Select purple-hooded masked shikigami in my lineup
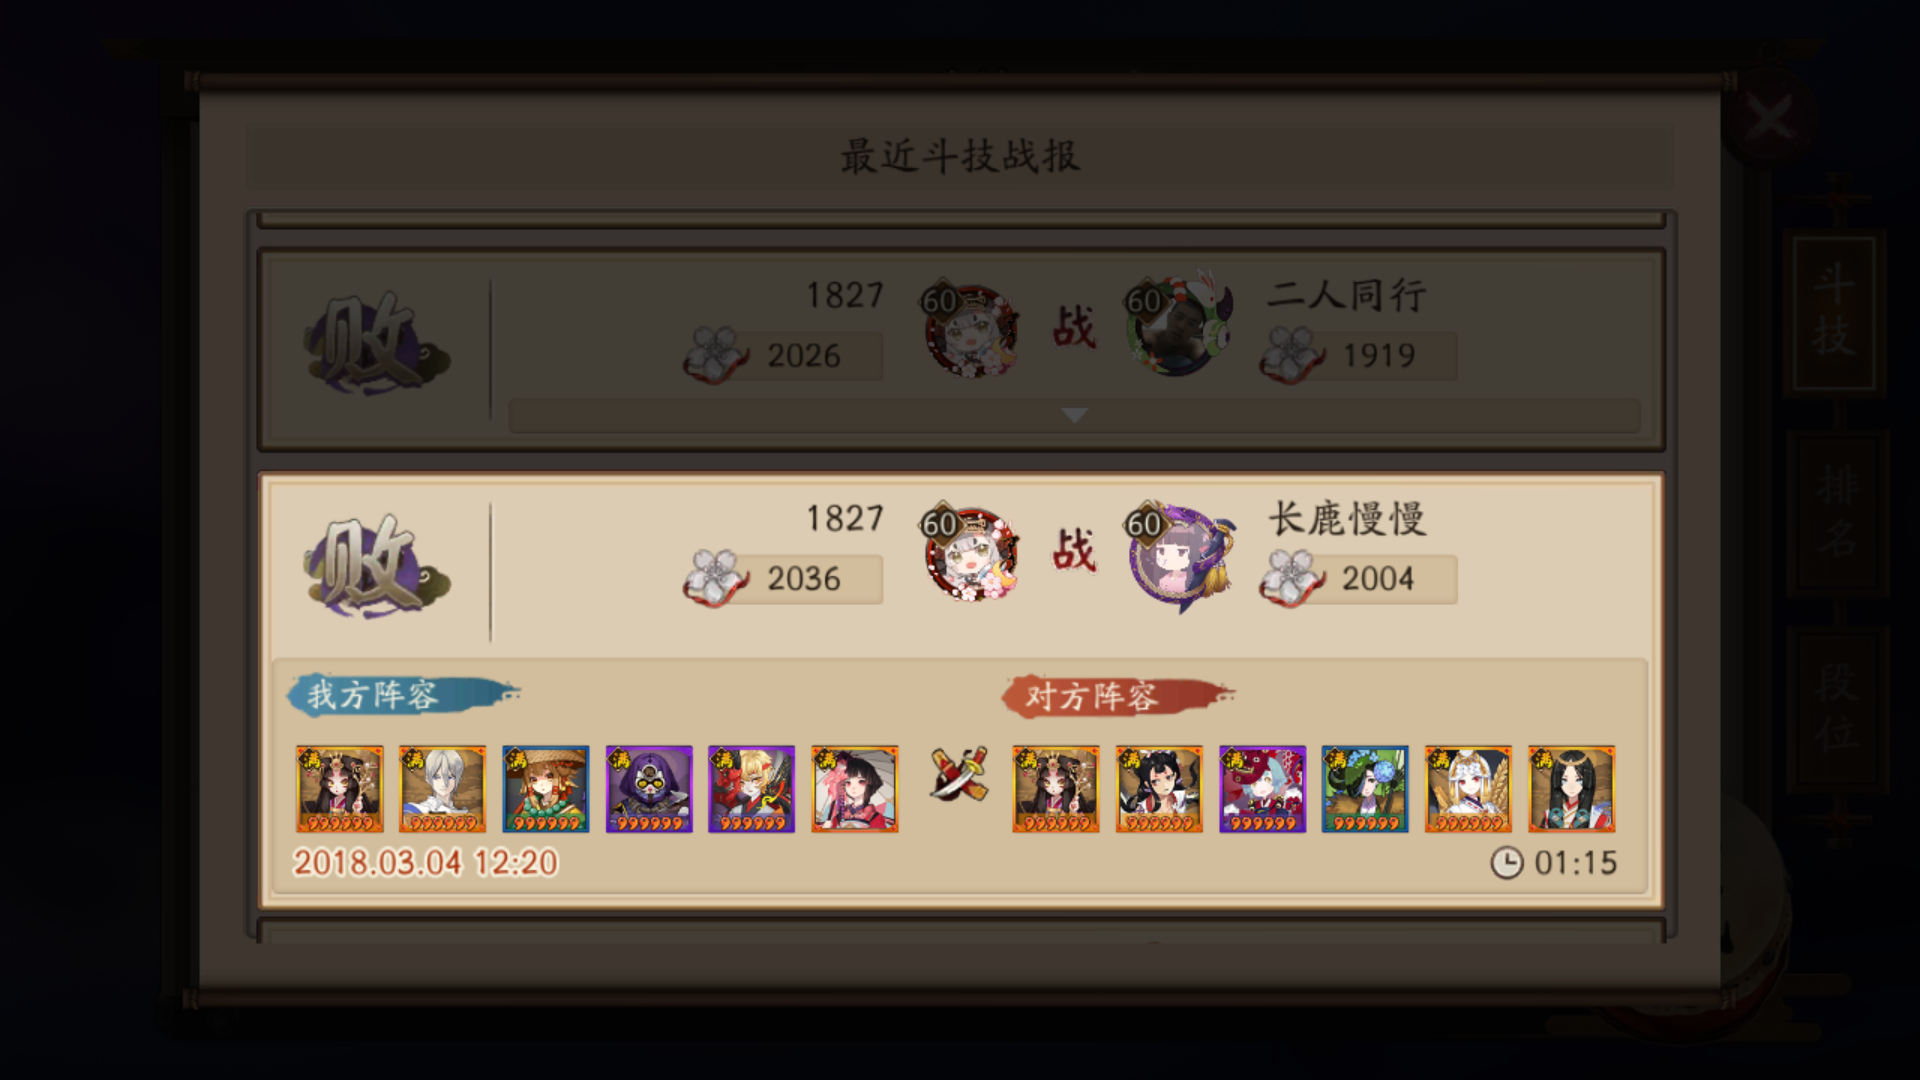The width and height of the screenshot is (1920, 1080). tap(648, 789)
